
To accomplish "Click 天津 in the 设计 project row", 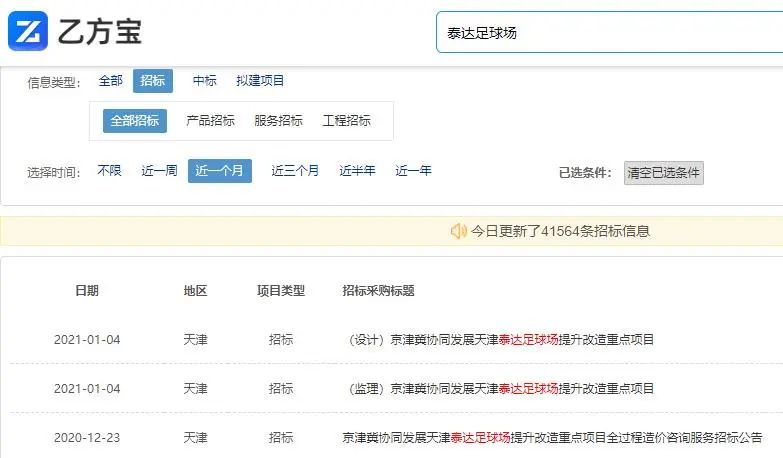I will click(195, 340).
